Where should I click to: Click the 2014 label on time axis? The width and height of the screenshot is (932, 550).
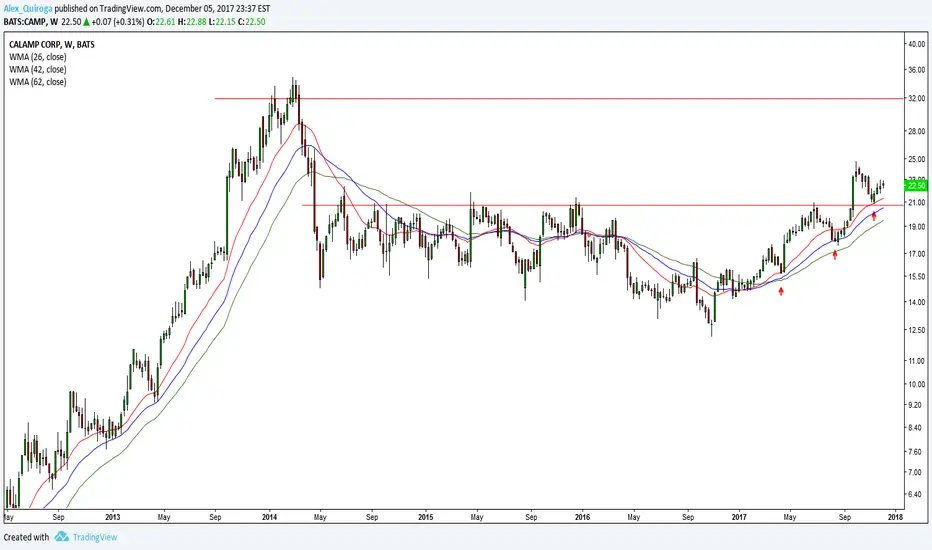pos(269,517)
